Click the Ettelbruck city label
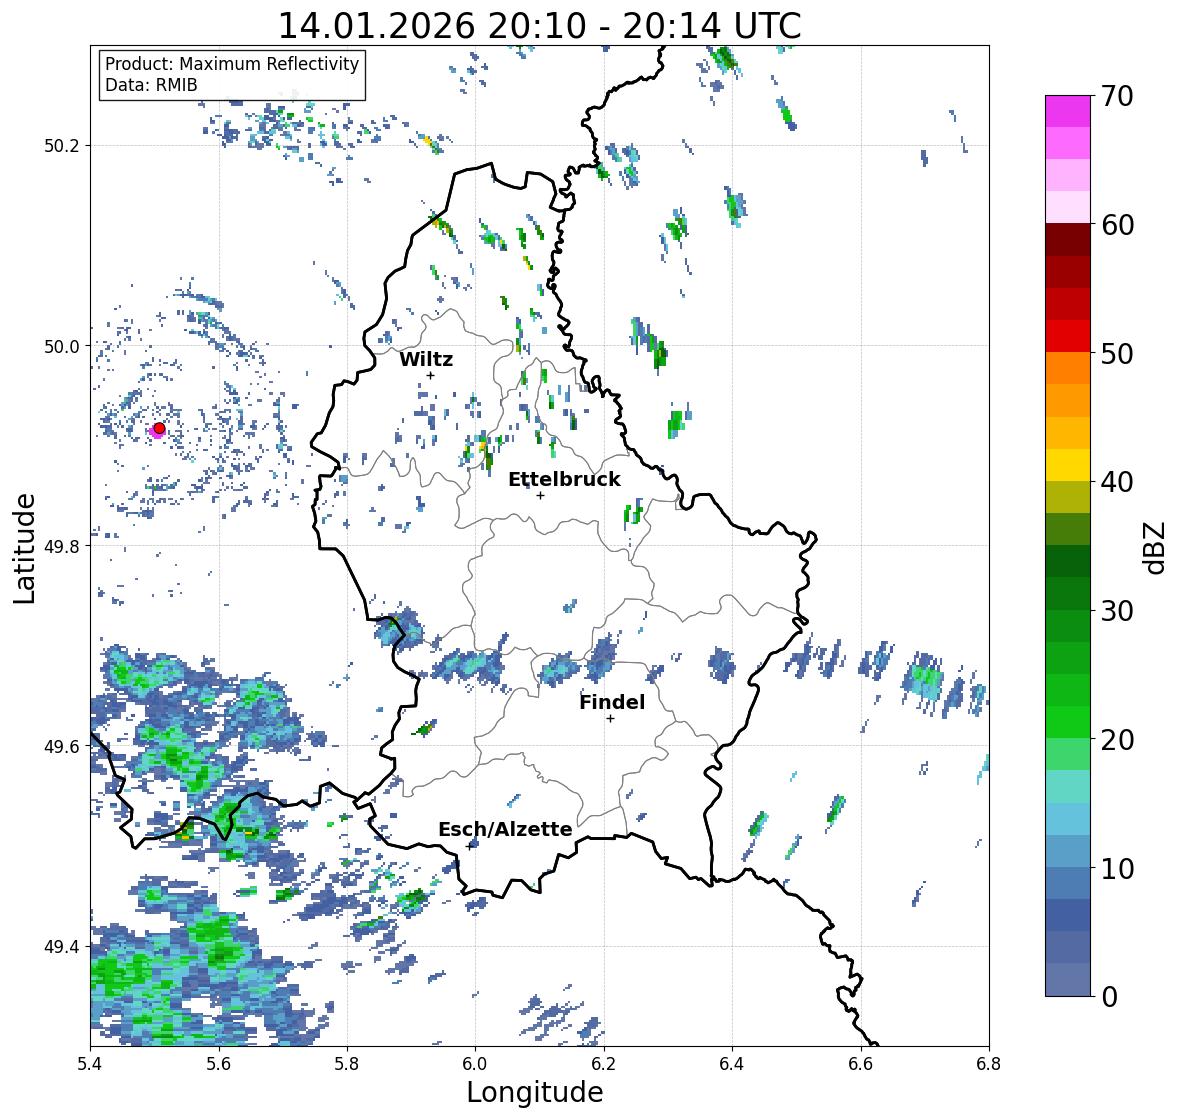This screenshot has height=1117, width=1179. coord(564,479)
